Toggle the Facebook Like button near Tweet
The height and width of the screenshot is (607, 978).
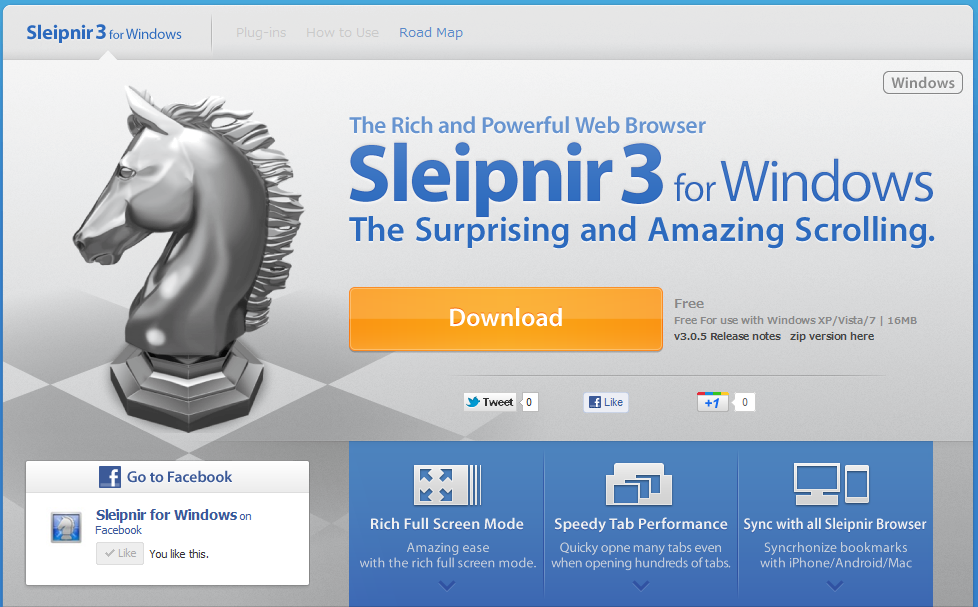pos(606,402)
